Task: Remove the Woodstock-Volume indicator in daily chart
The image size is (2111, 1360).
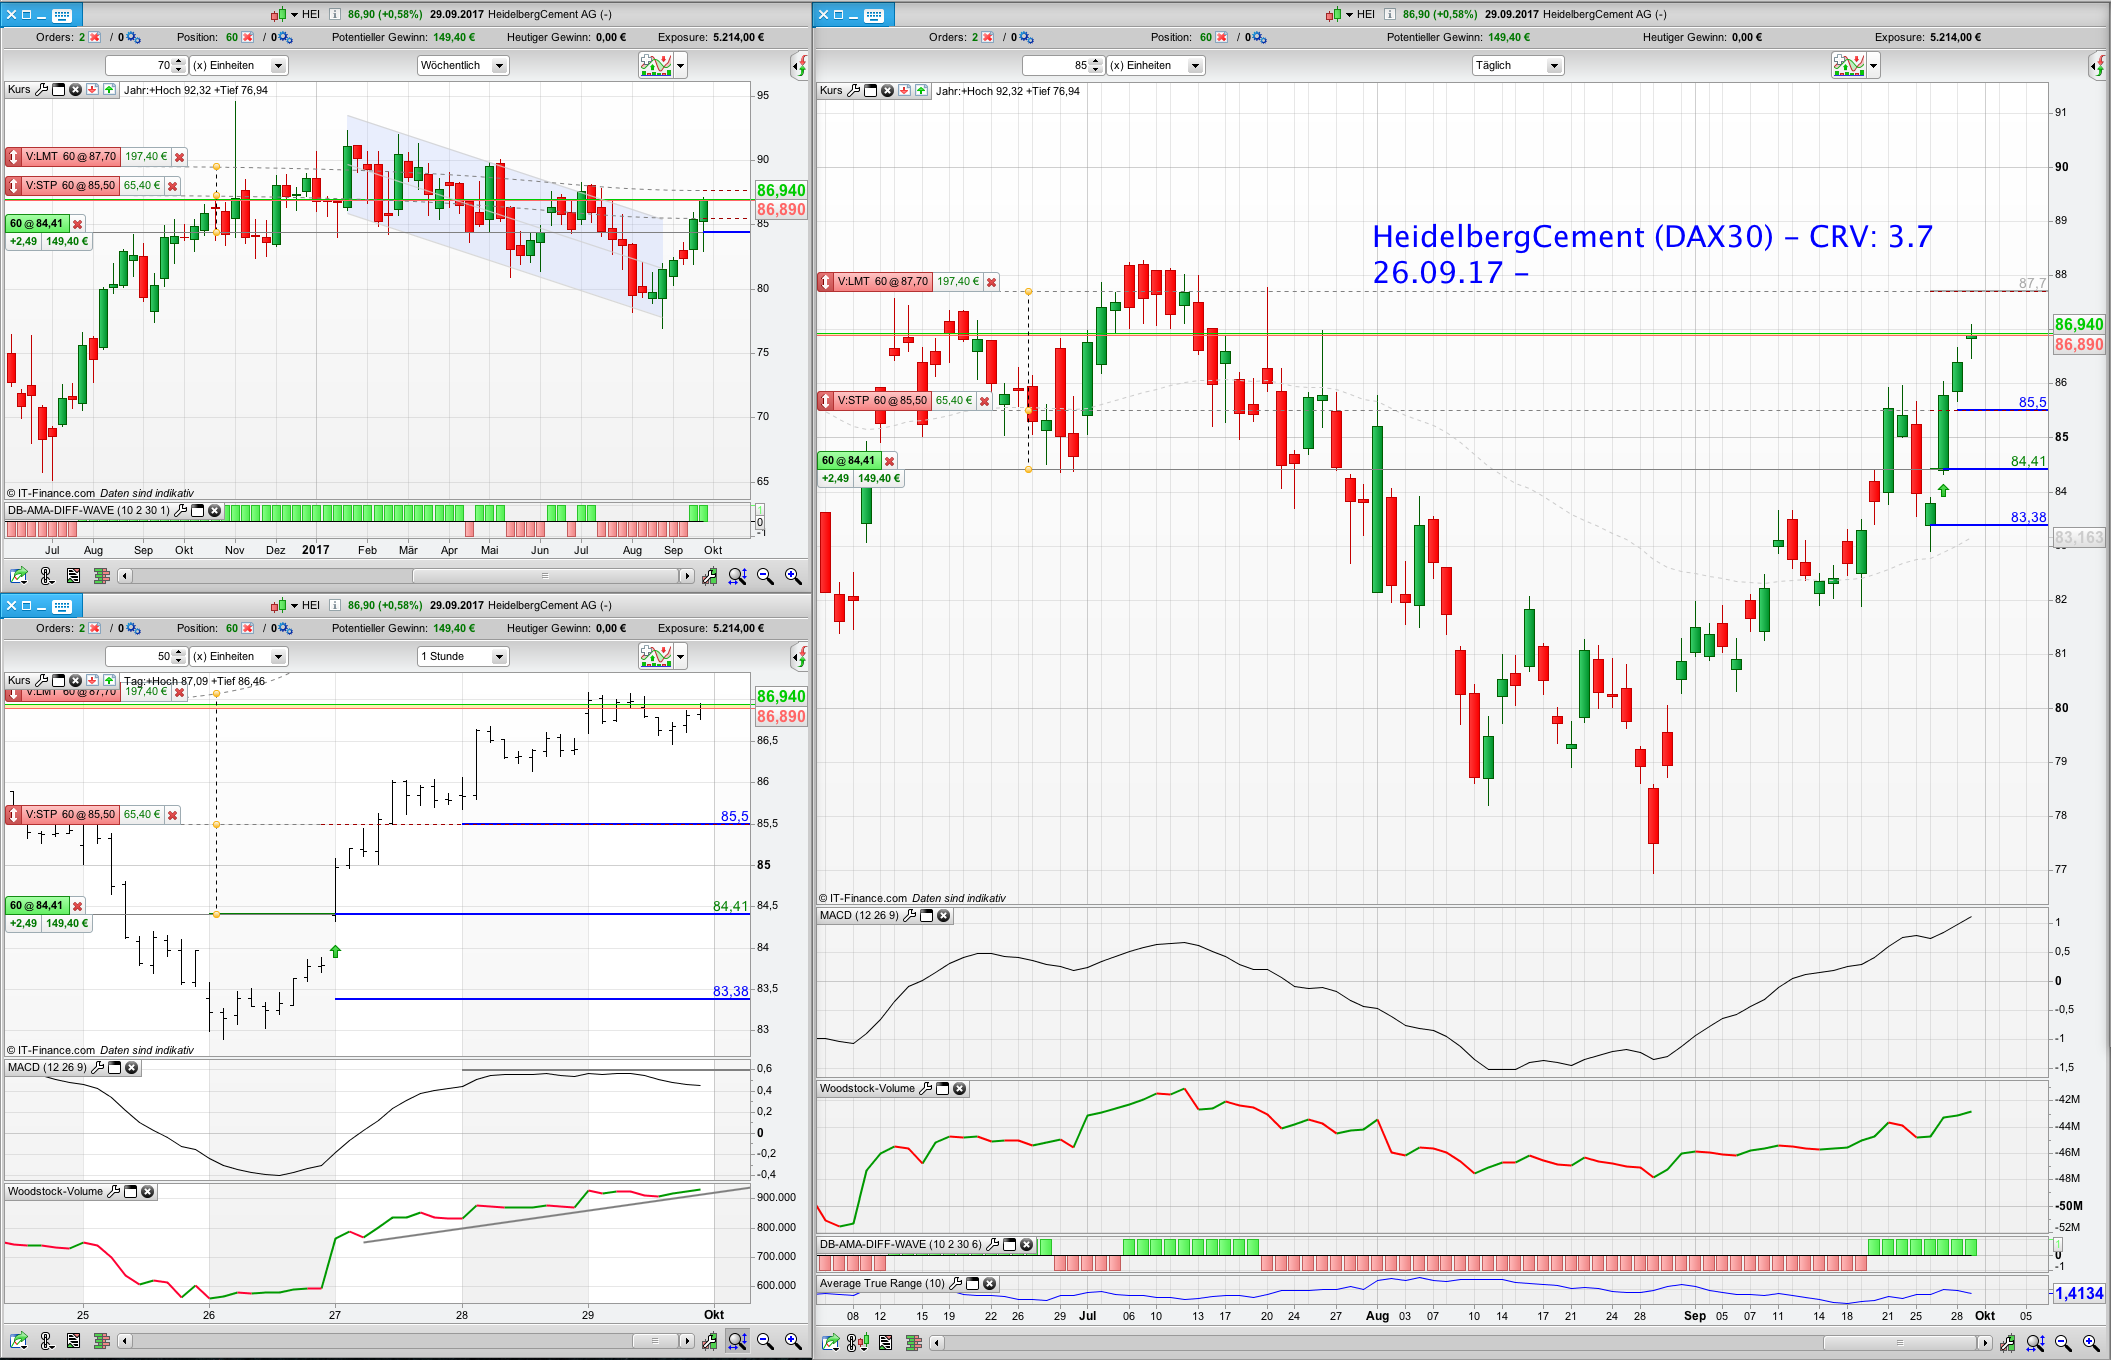Action: click(x=960, y=1089)
